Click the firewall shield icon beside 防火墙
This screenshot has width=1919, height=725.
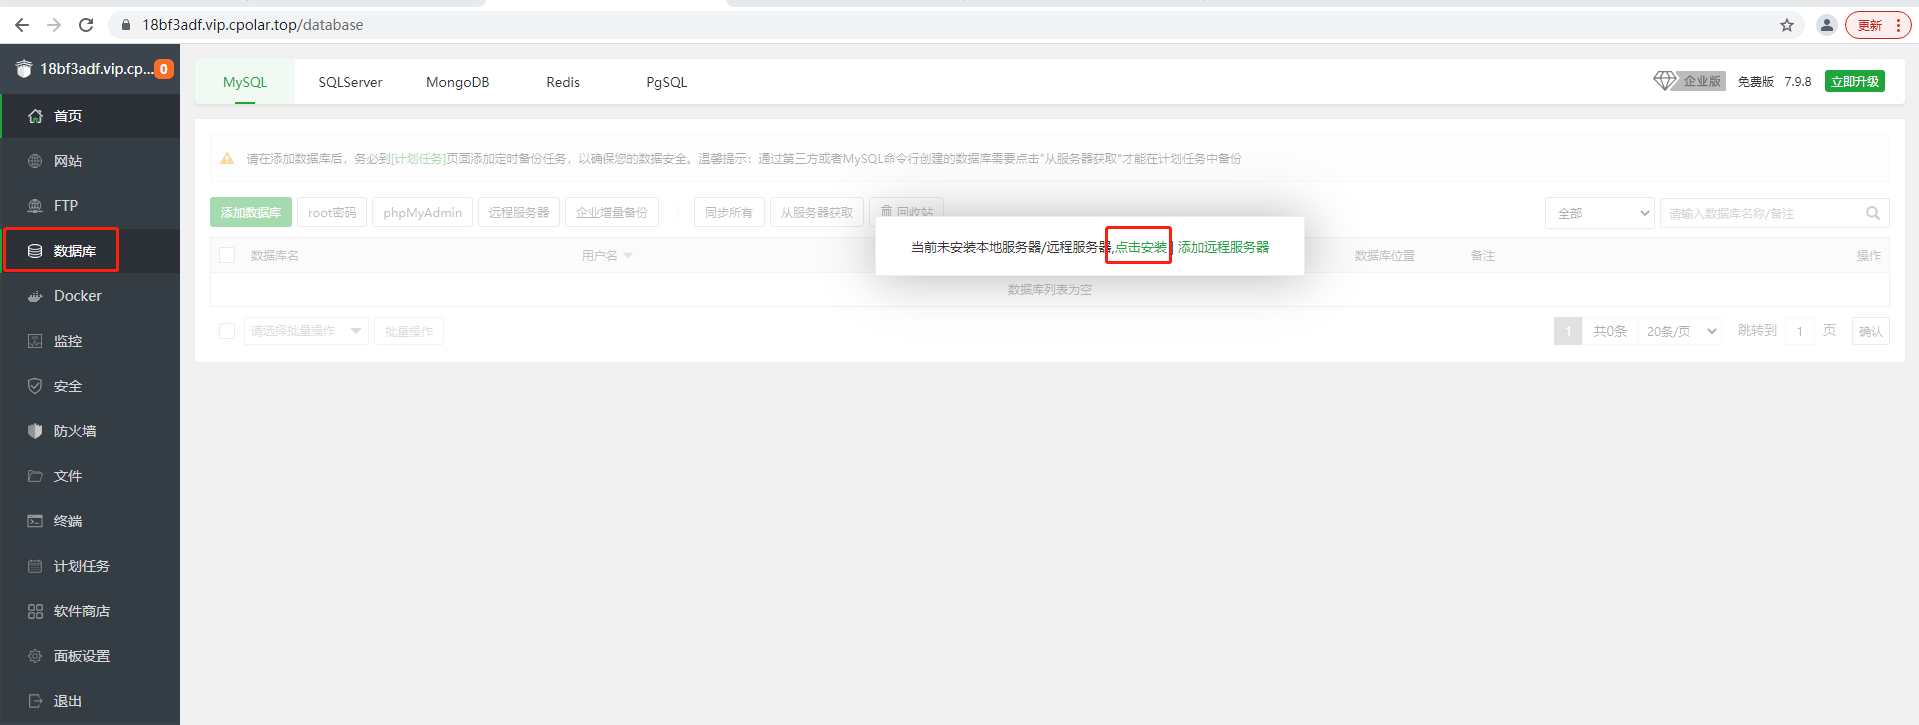[35, 431]
